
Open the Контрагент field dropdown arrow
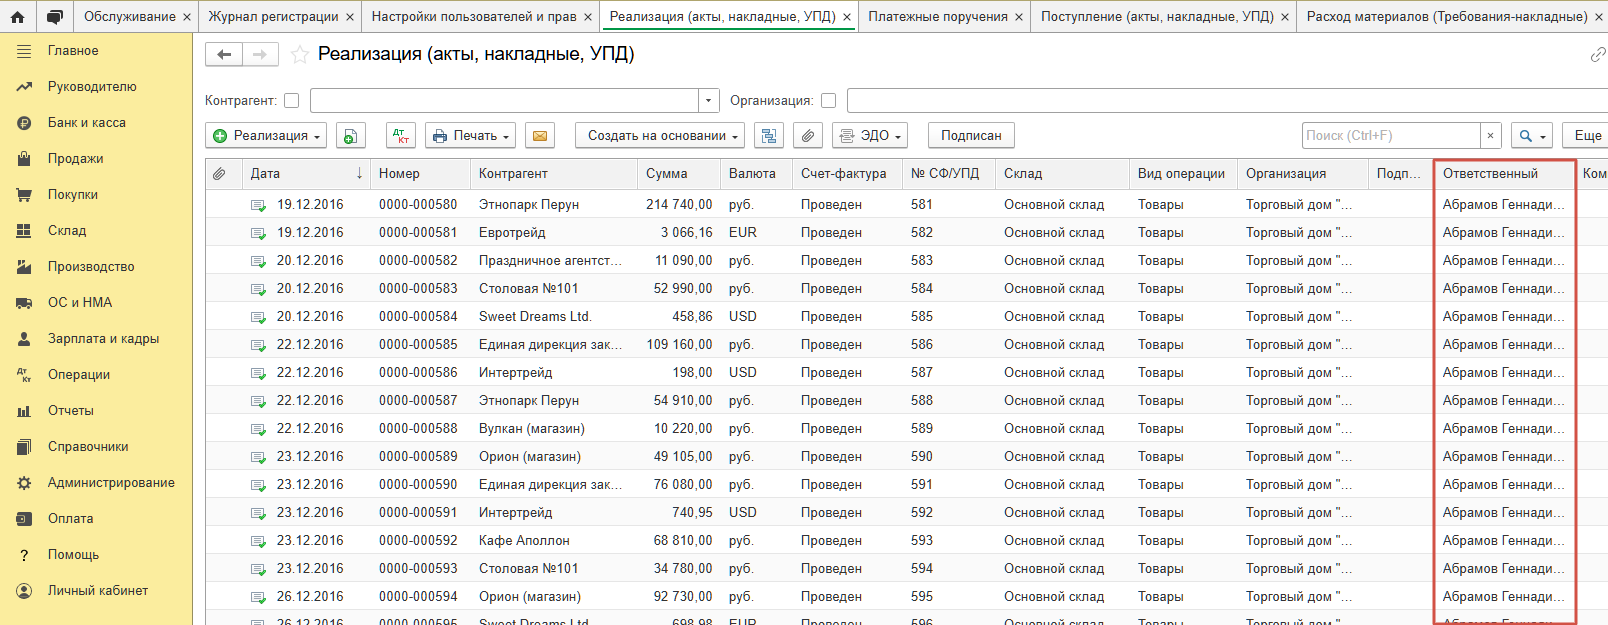(x=709, y=100)
